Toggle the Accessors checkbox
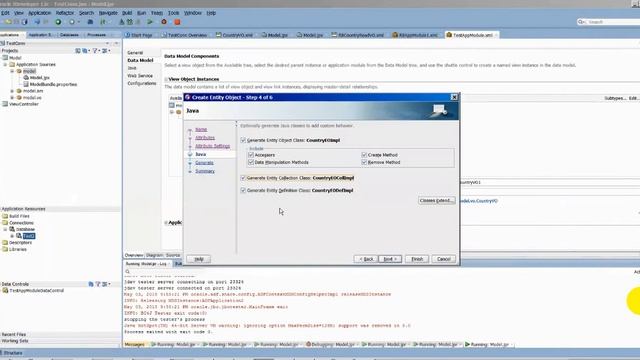 251,155
